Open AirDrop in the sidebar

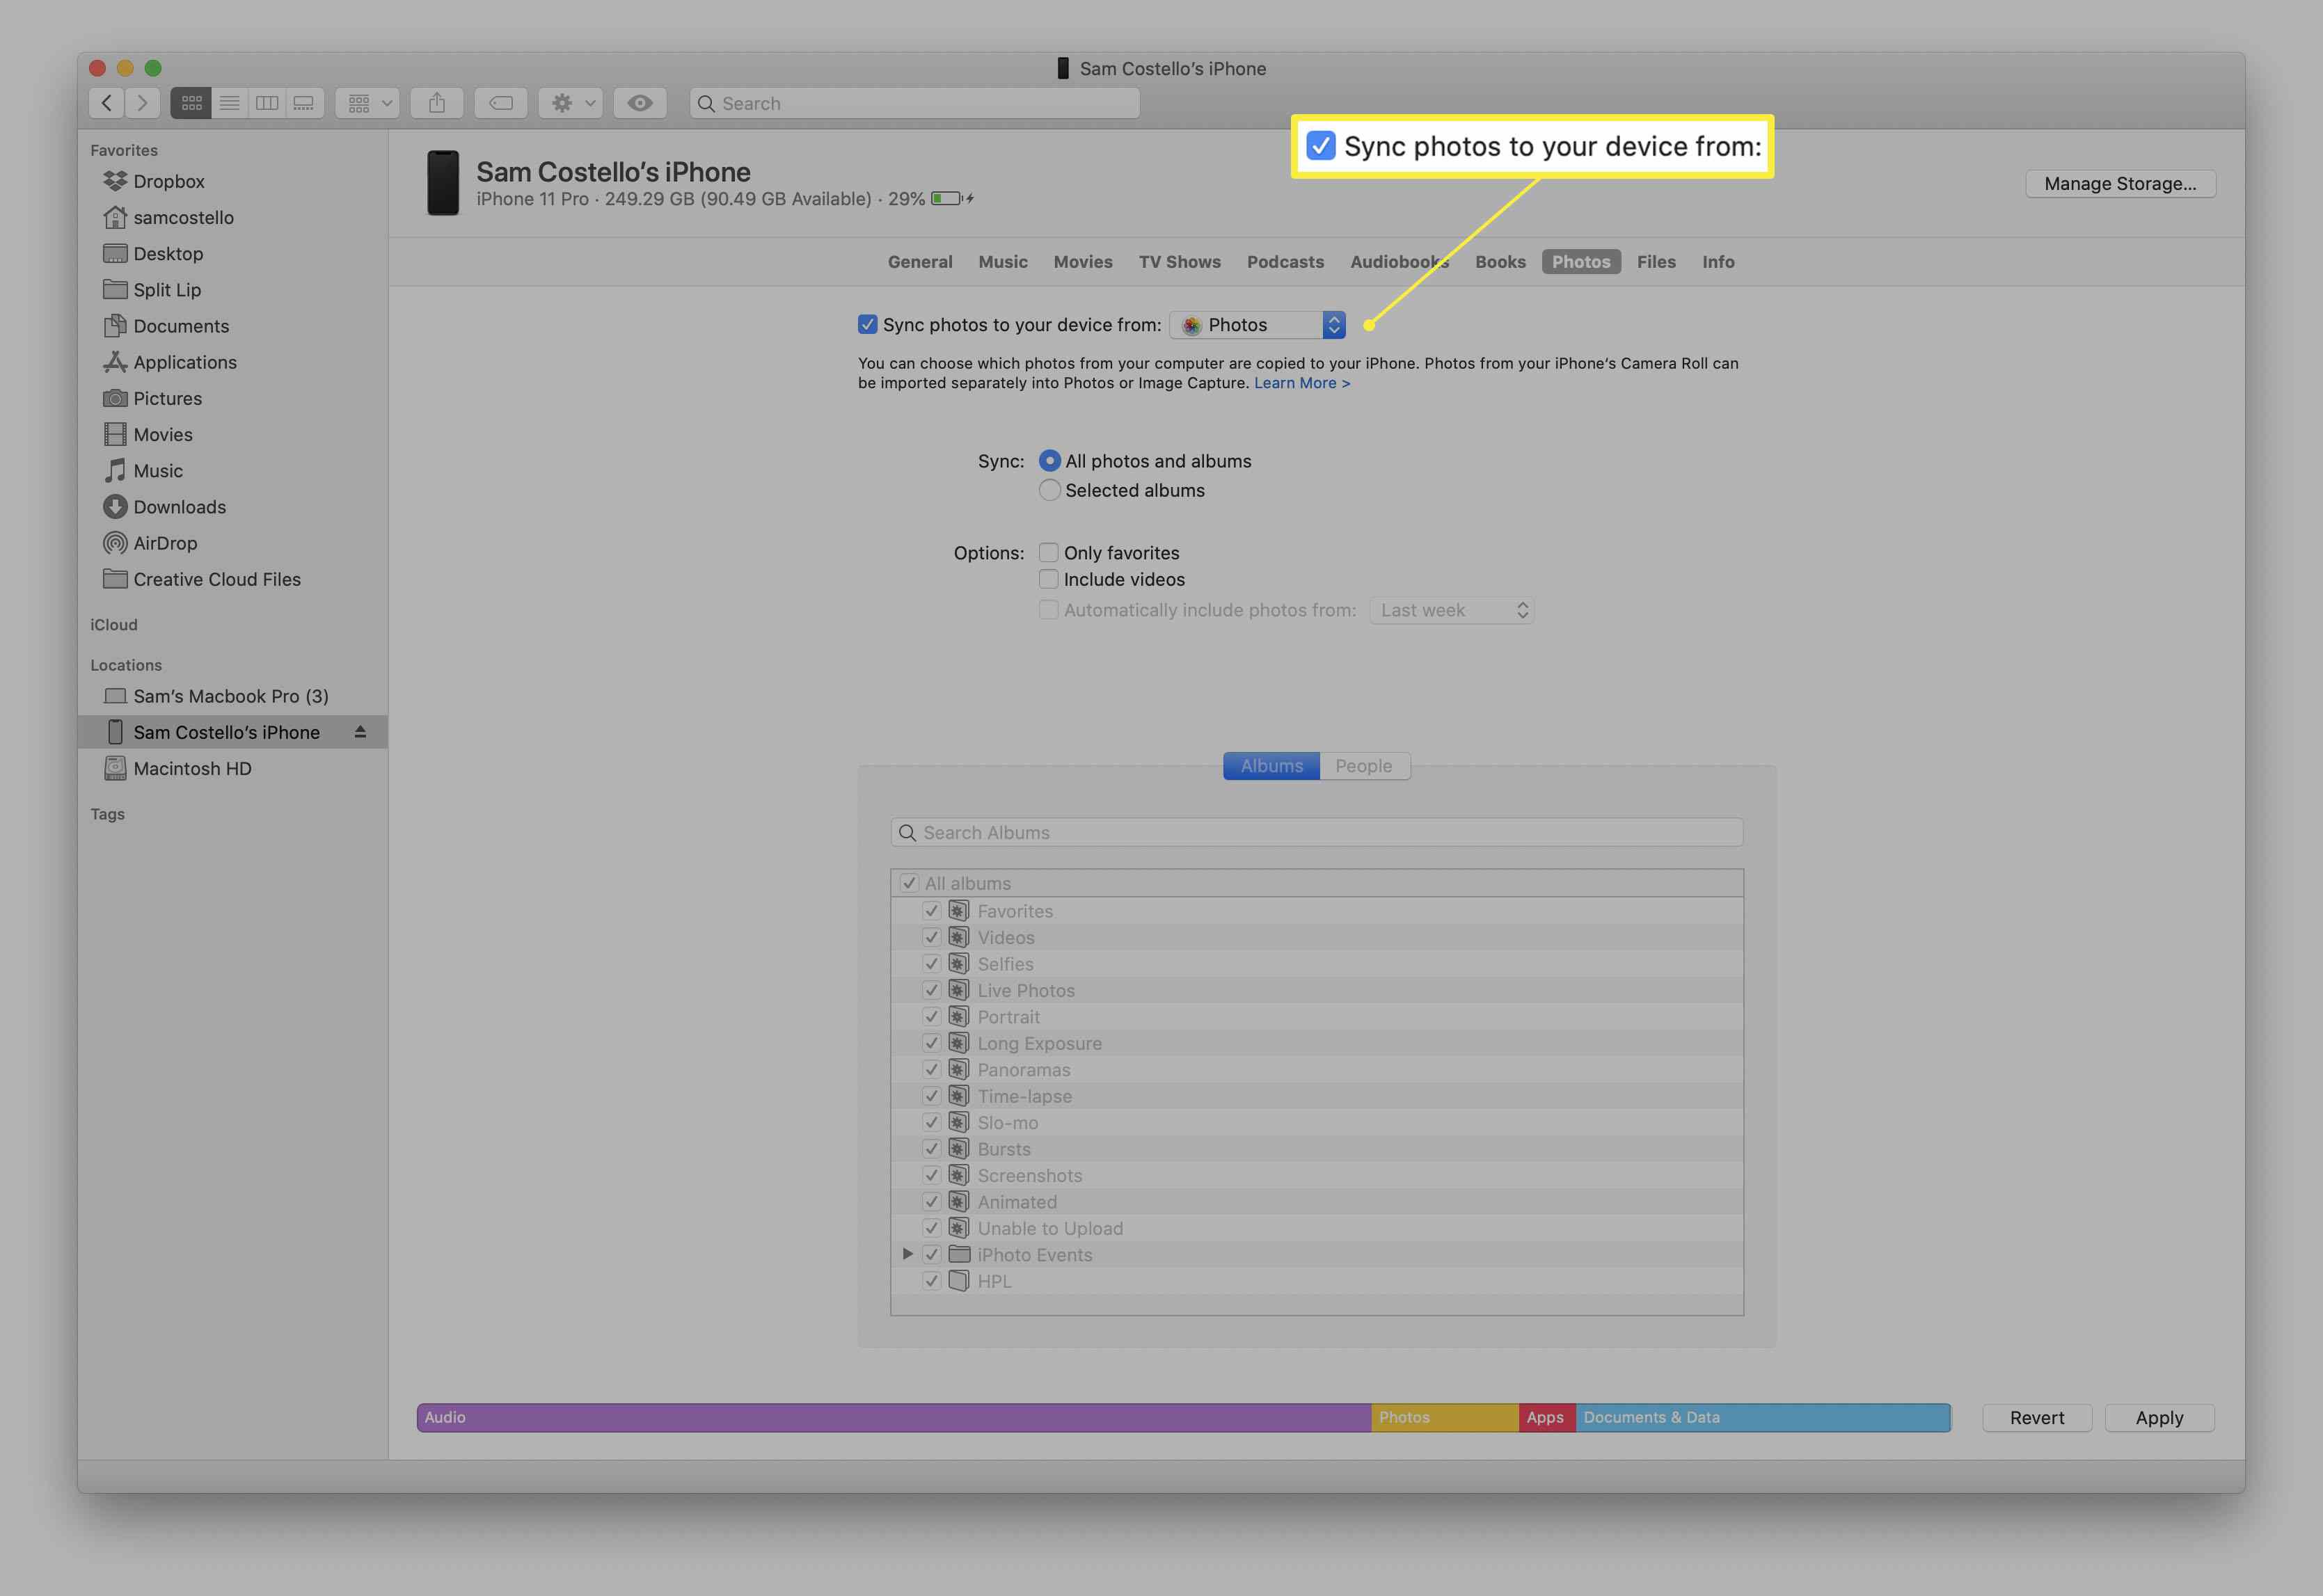coord(232,543)
